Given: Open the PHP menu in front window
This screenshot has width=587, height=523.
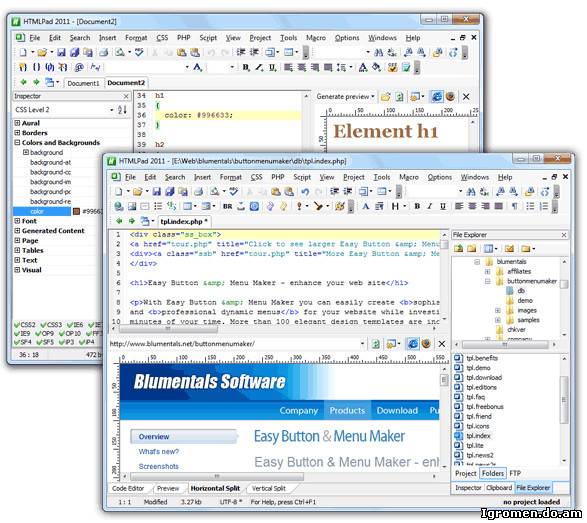Looking at the screenshot, I should (278, 177).
